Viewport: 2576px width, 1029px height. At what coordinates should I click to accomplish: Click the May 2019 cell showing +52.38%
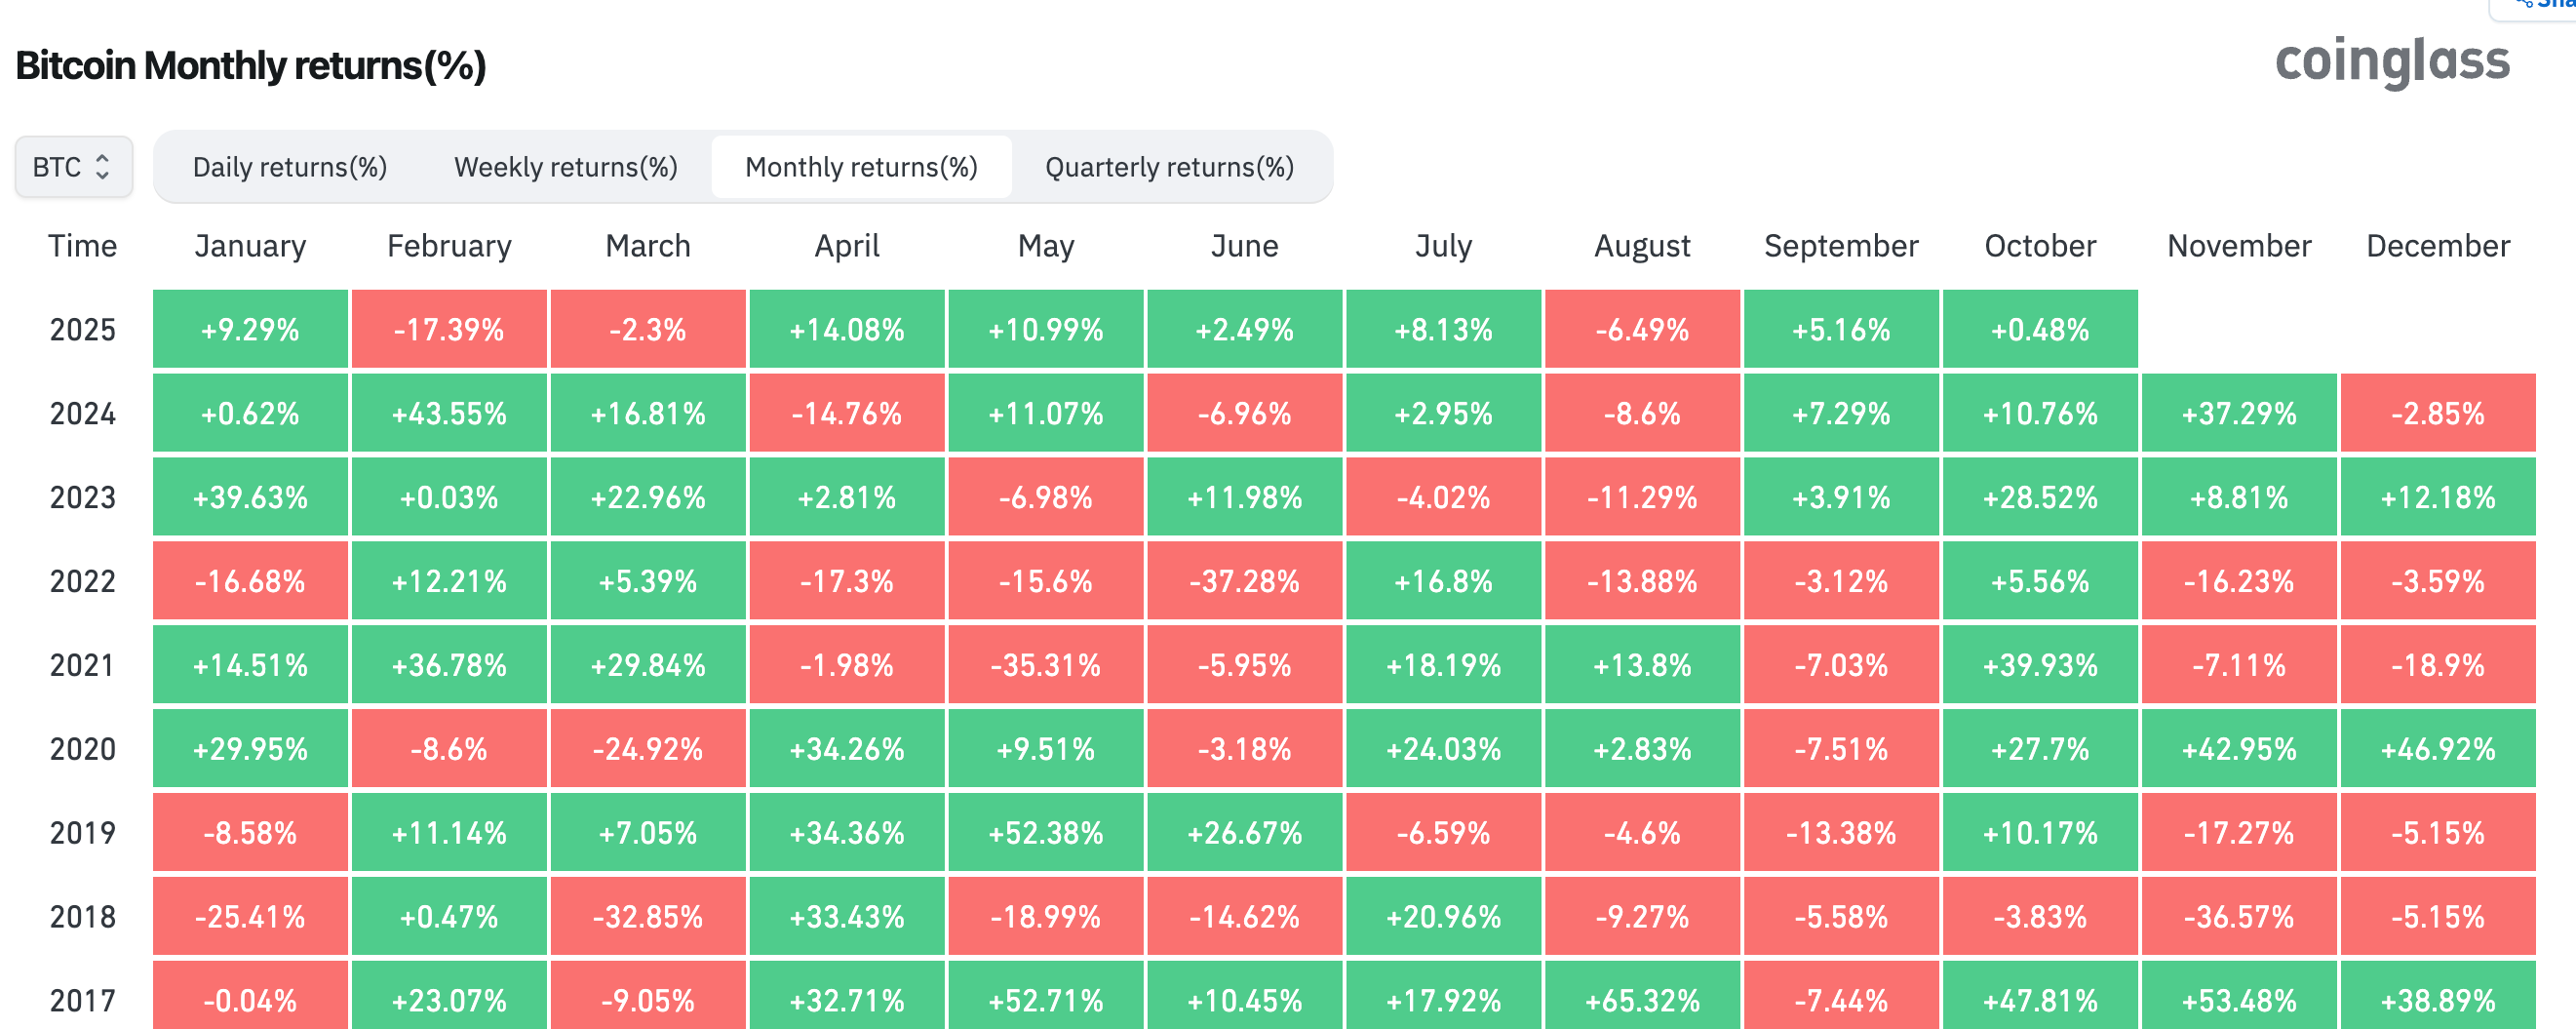pos(1045,833)
